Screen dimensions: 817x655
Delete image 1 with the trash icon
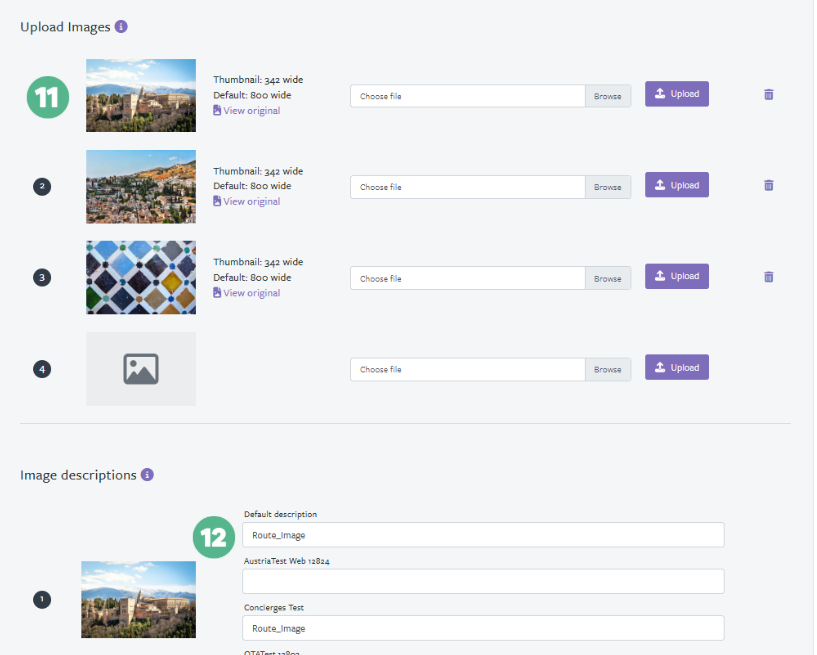pyautogui.click(x=768, y=94)
